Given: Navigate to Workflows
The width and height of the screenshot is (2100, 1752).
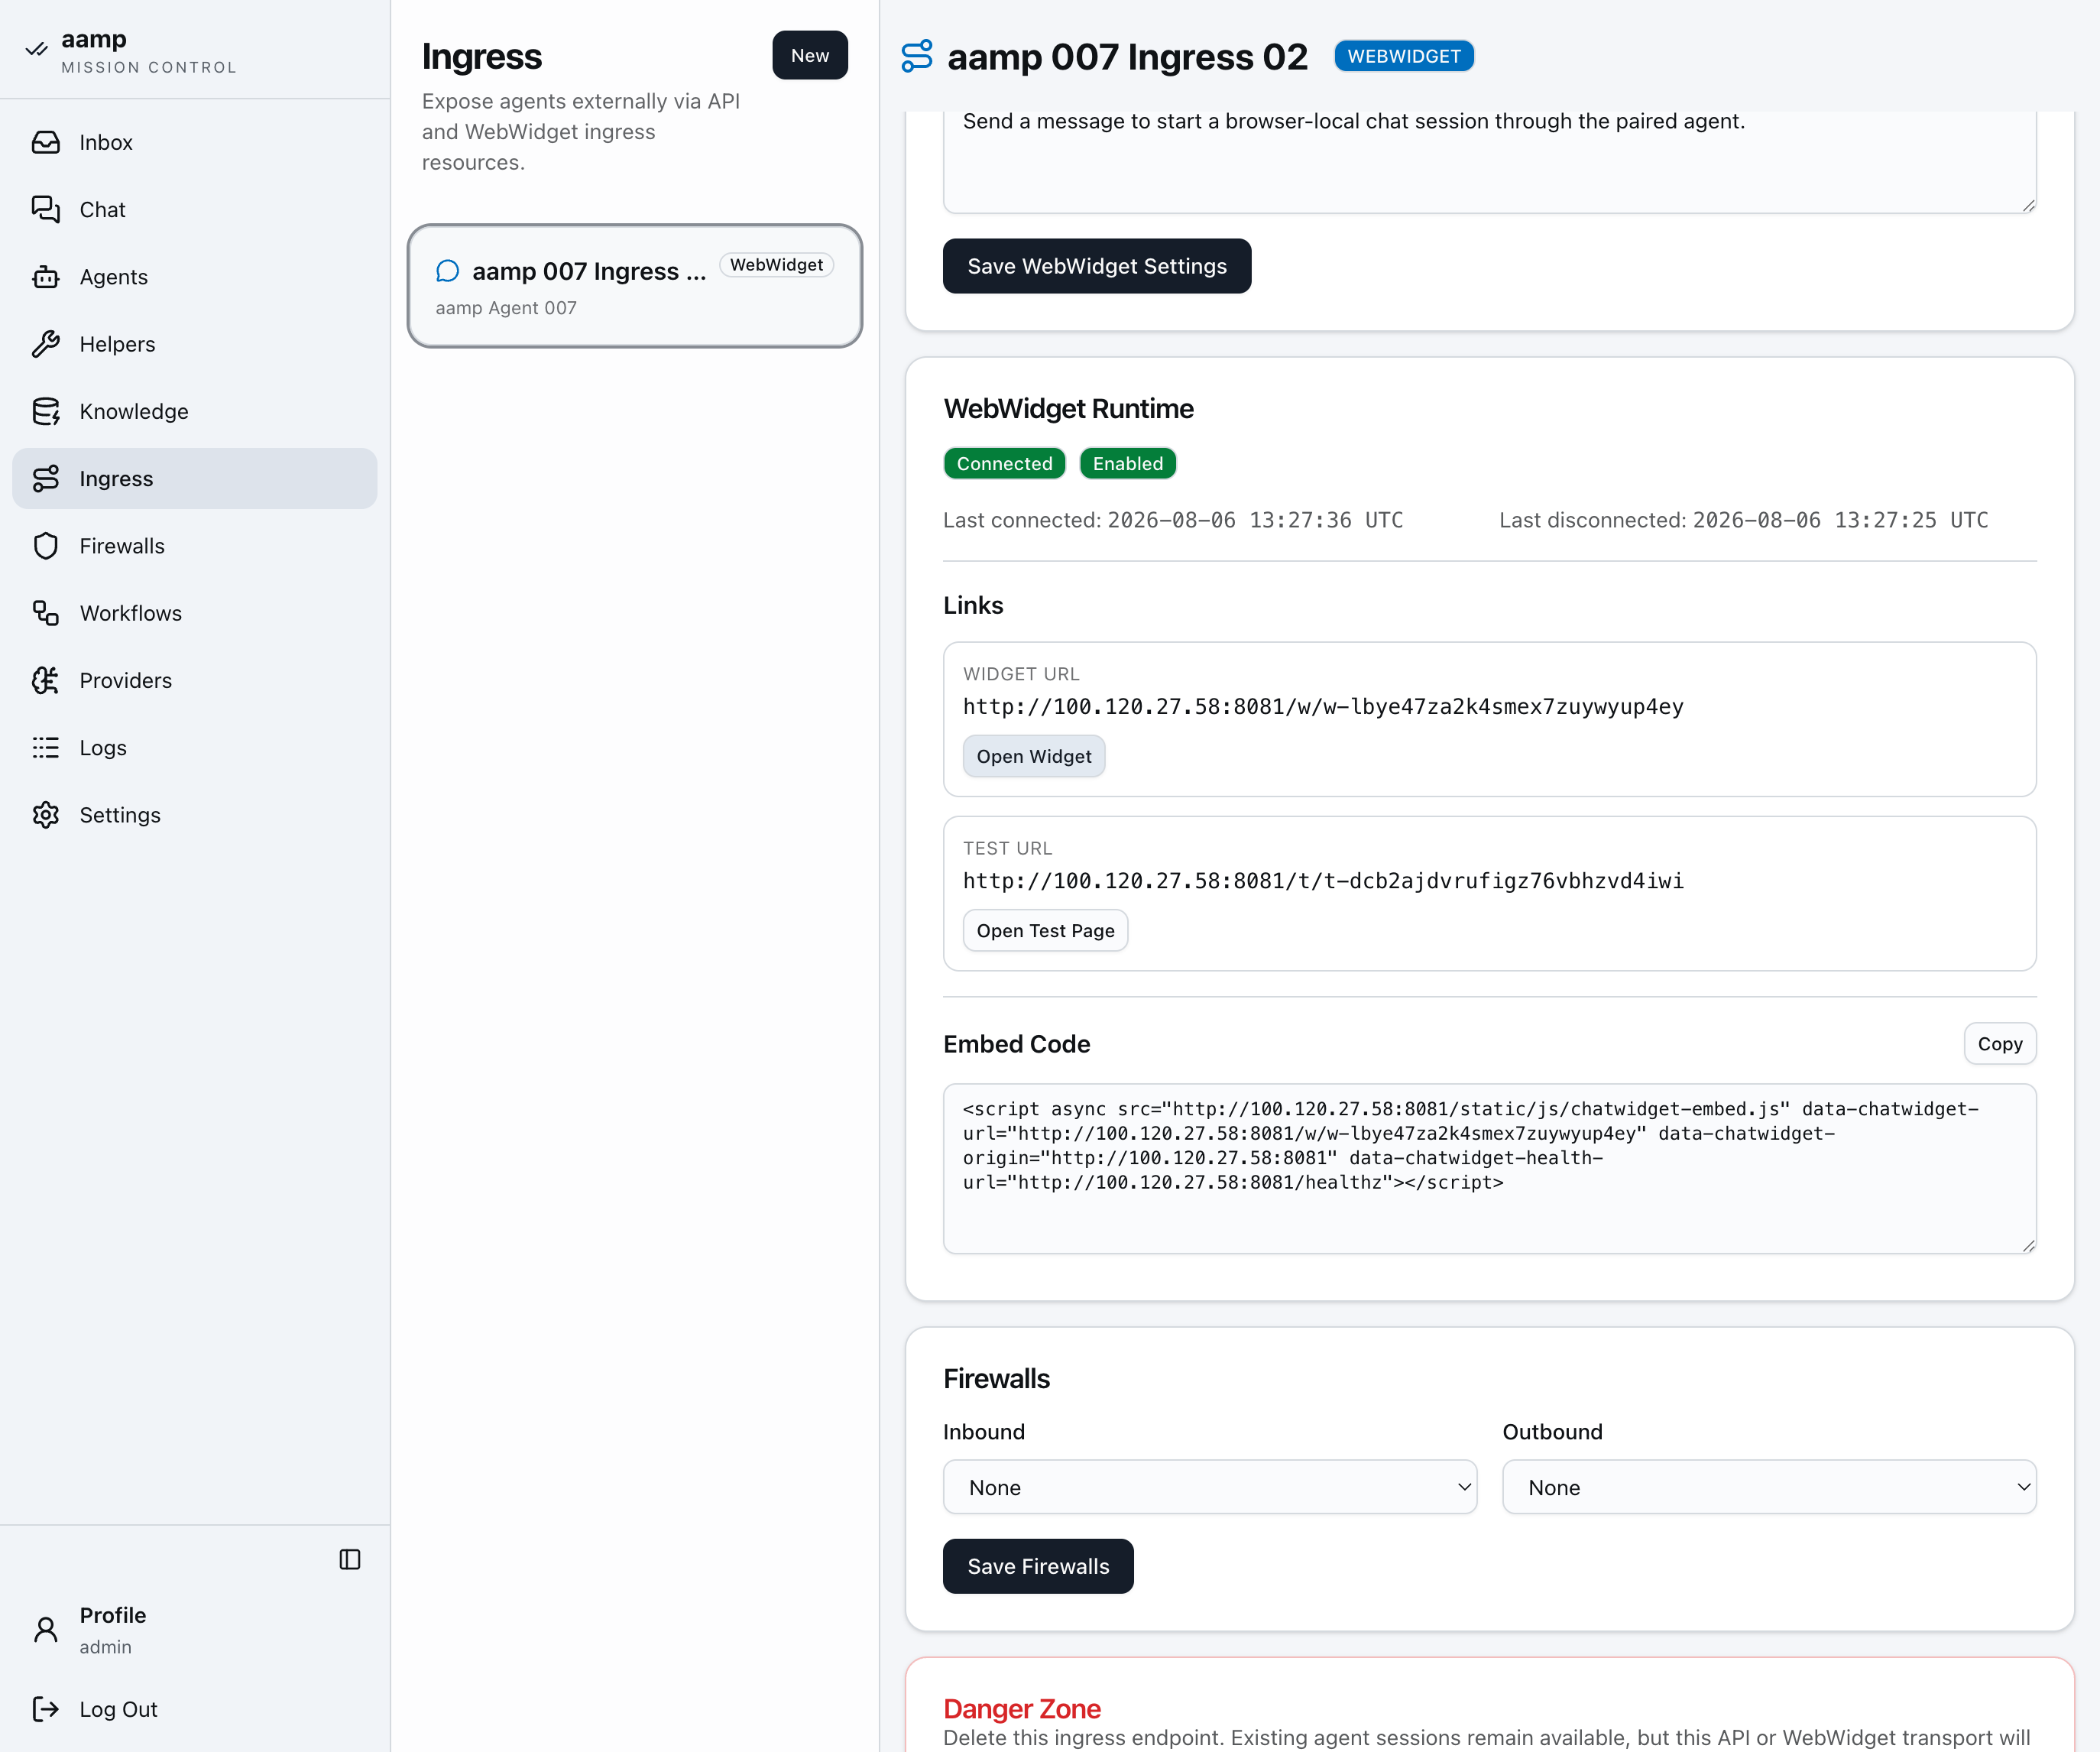Looking at the screenshot, I should click(x=195, y=613).
